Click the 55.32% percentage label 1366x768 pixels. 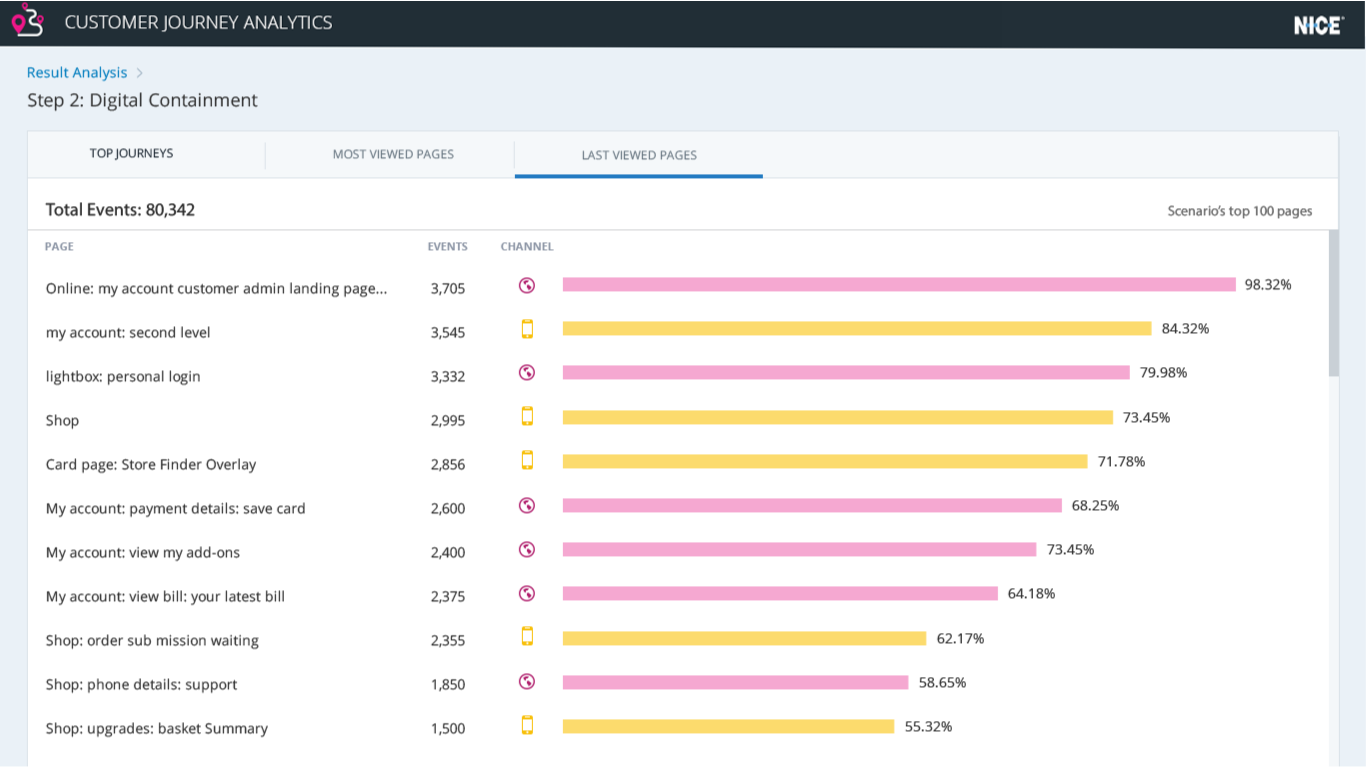pos(928,726)
